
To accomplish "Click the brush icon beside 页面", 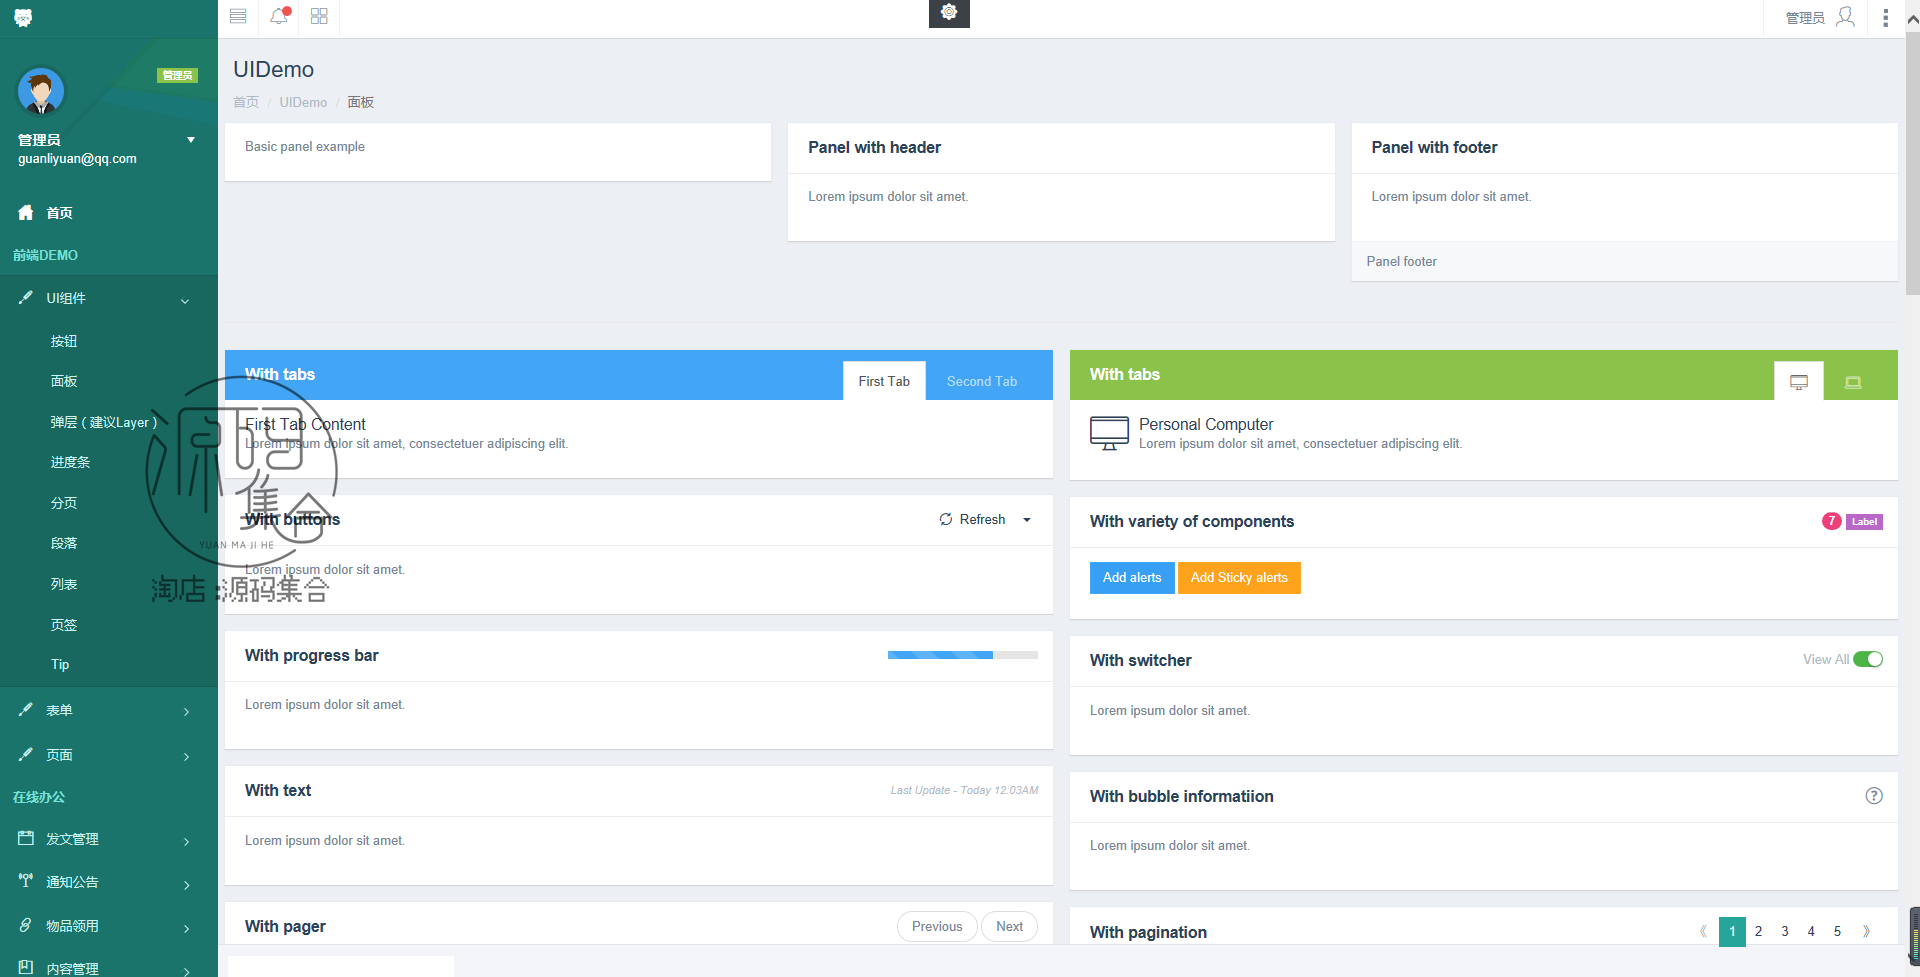I will pyautogui.click(x=26, y=754).
